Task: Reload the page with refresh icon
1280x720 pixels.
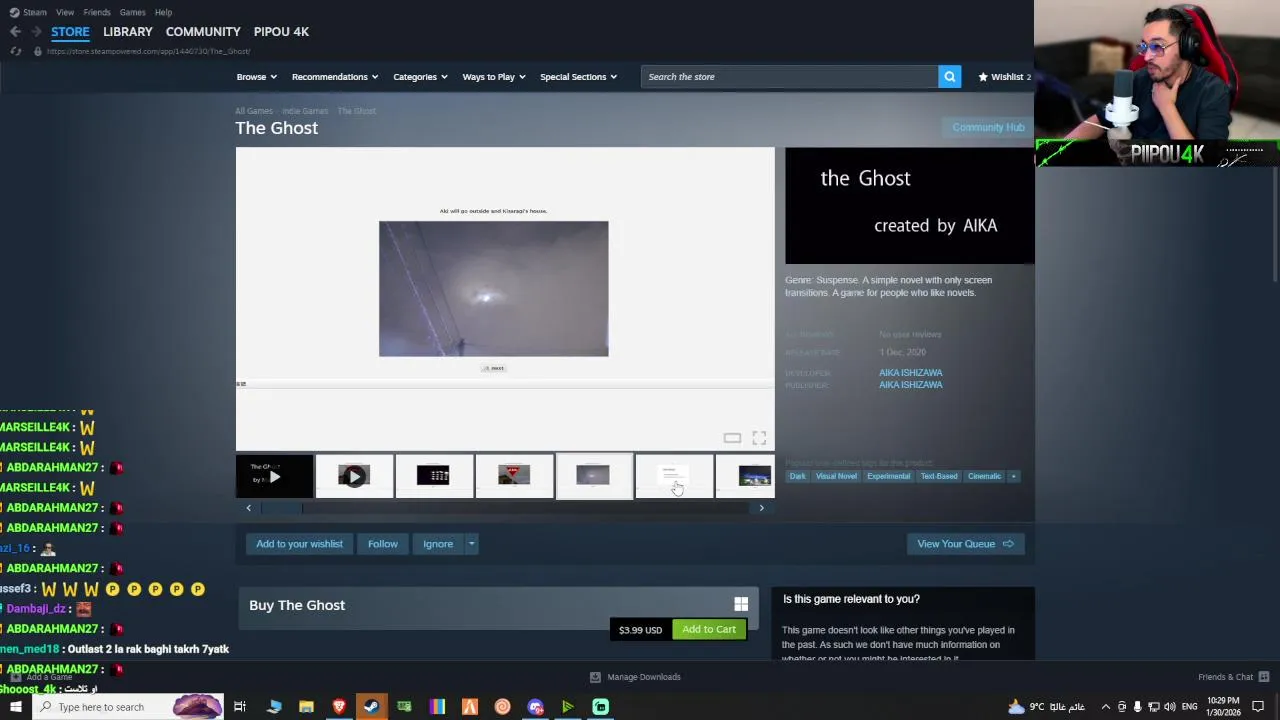Action: tap(15, 51)
